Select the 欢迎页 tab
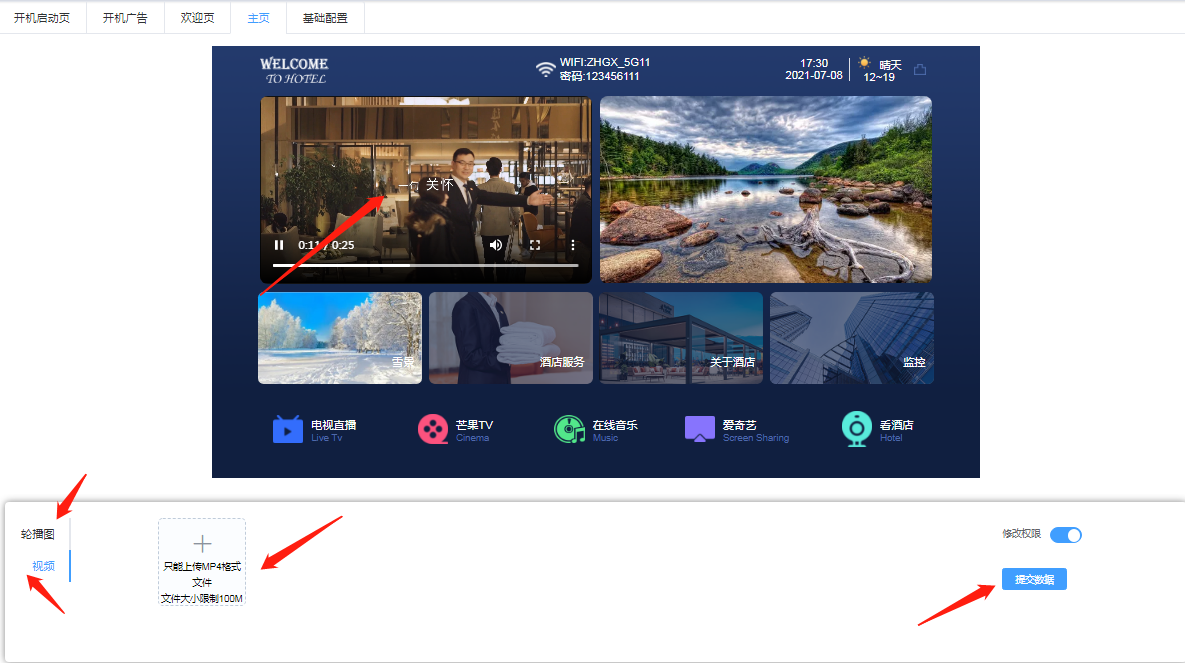Viewport: 1185px width, 663px height. coord(197,18)
